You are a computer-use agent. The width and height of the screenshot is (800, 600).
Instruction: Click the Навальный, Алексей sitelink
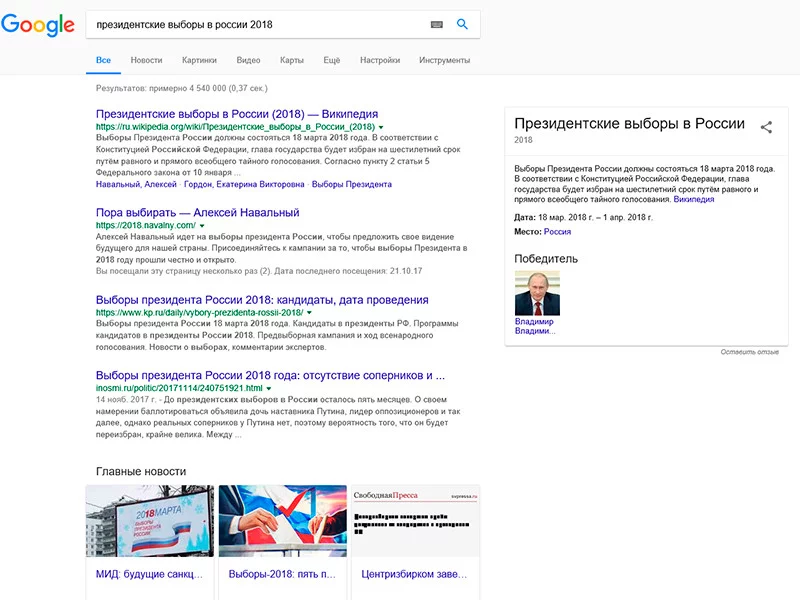pos(136,184)
